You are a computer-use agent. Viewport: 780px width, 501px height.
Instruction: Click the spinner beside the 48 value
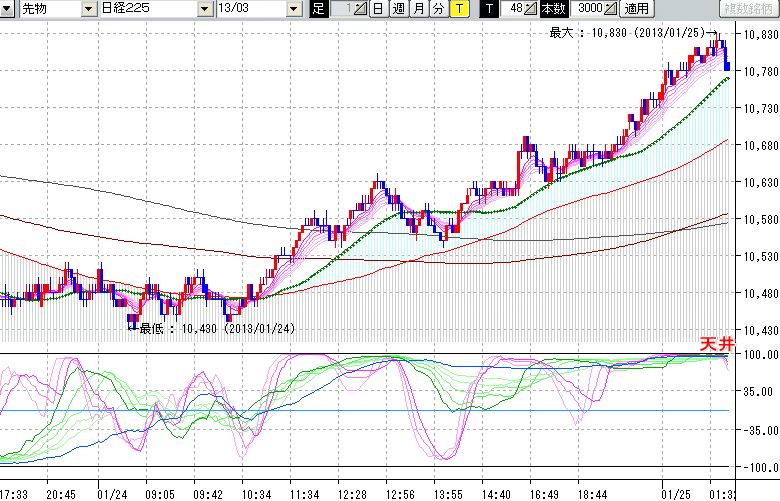pos(532,9)
